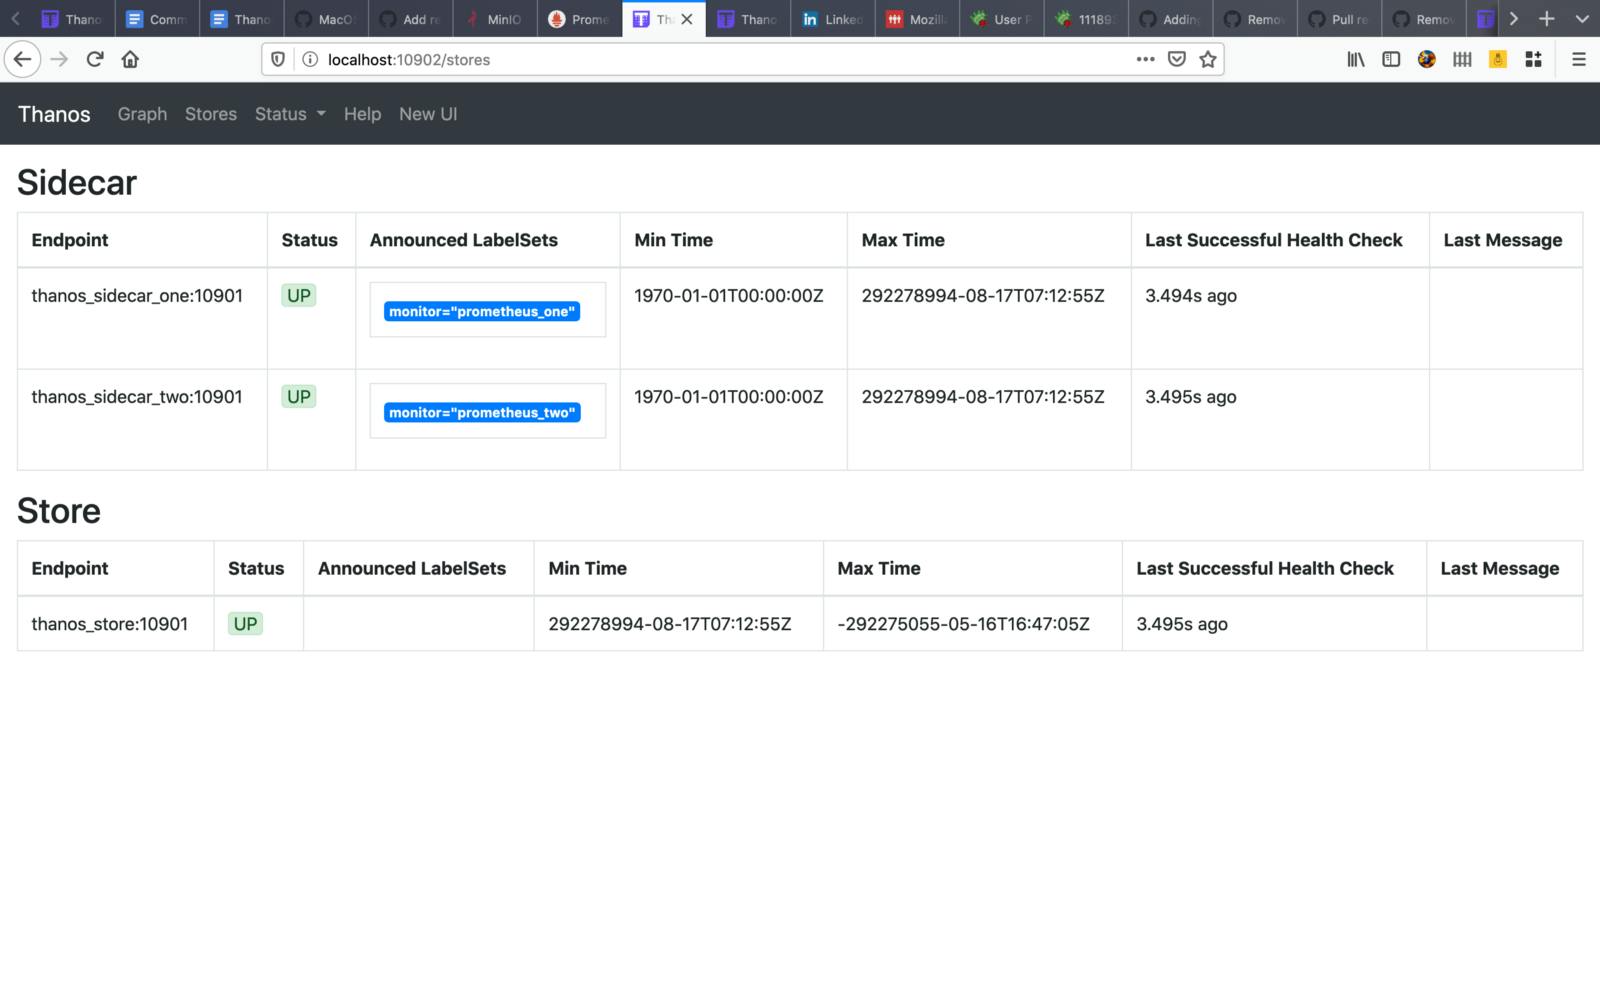Click the forward navigation arrow

[59, 59]
